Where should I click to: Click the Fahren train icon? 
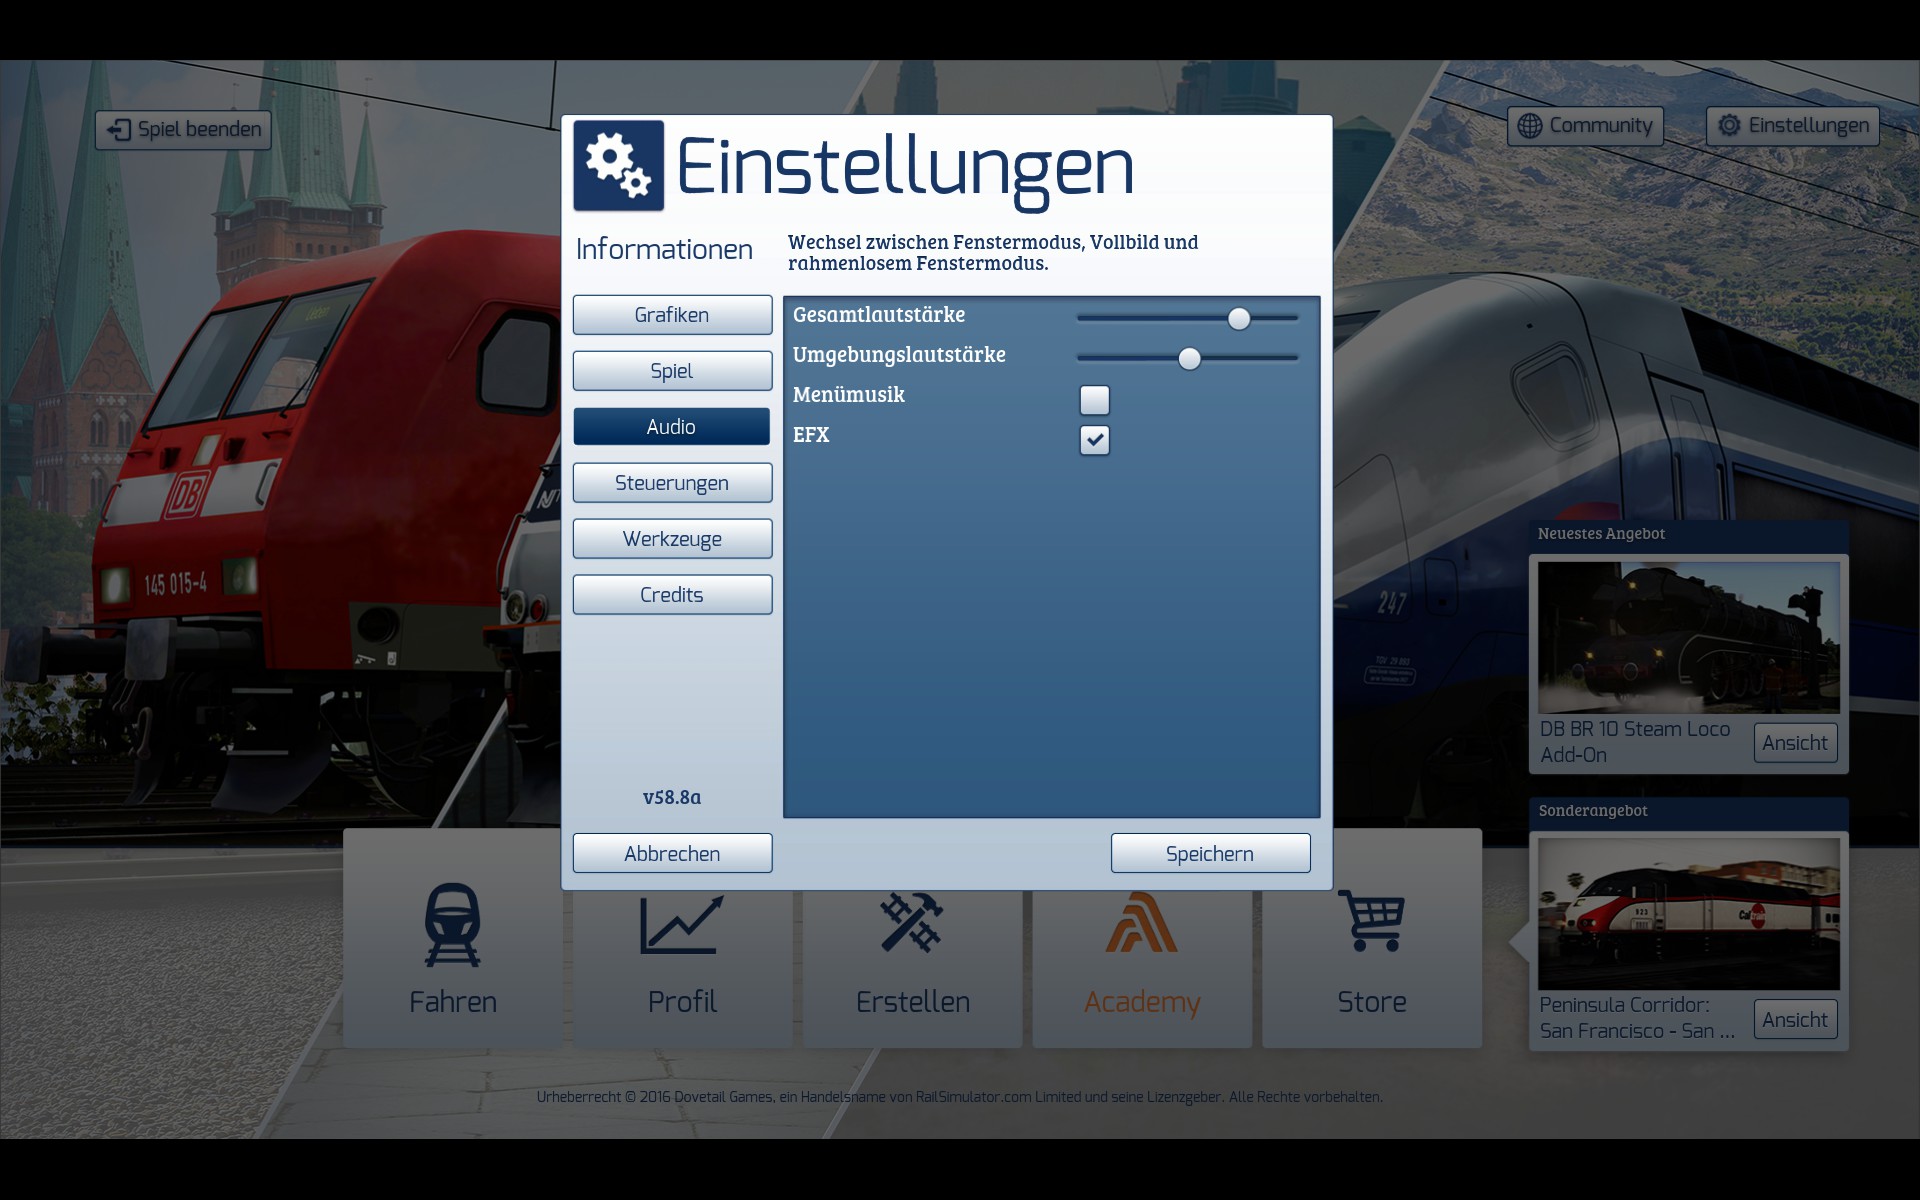[452, 924]
